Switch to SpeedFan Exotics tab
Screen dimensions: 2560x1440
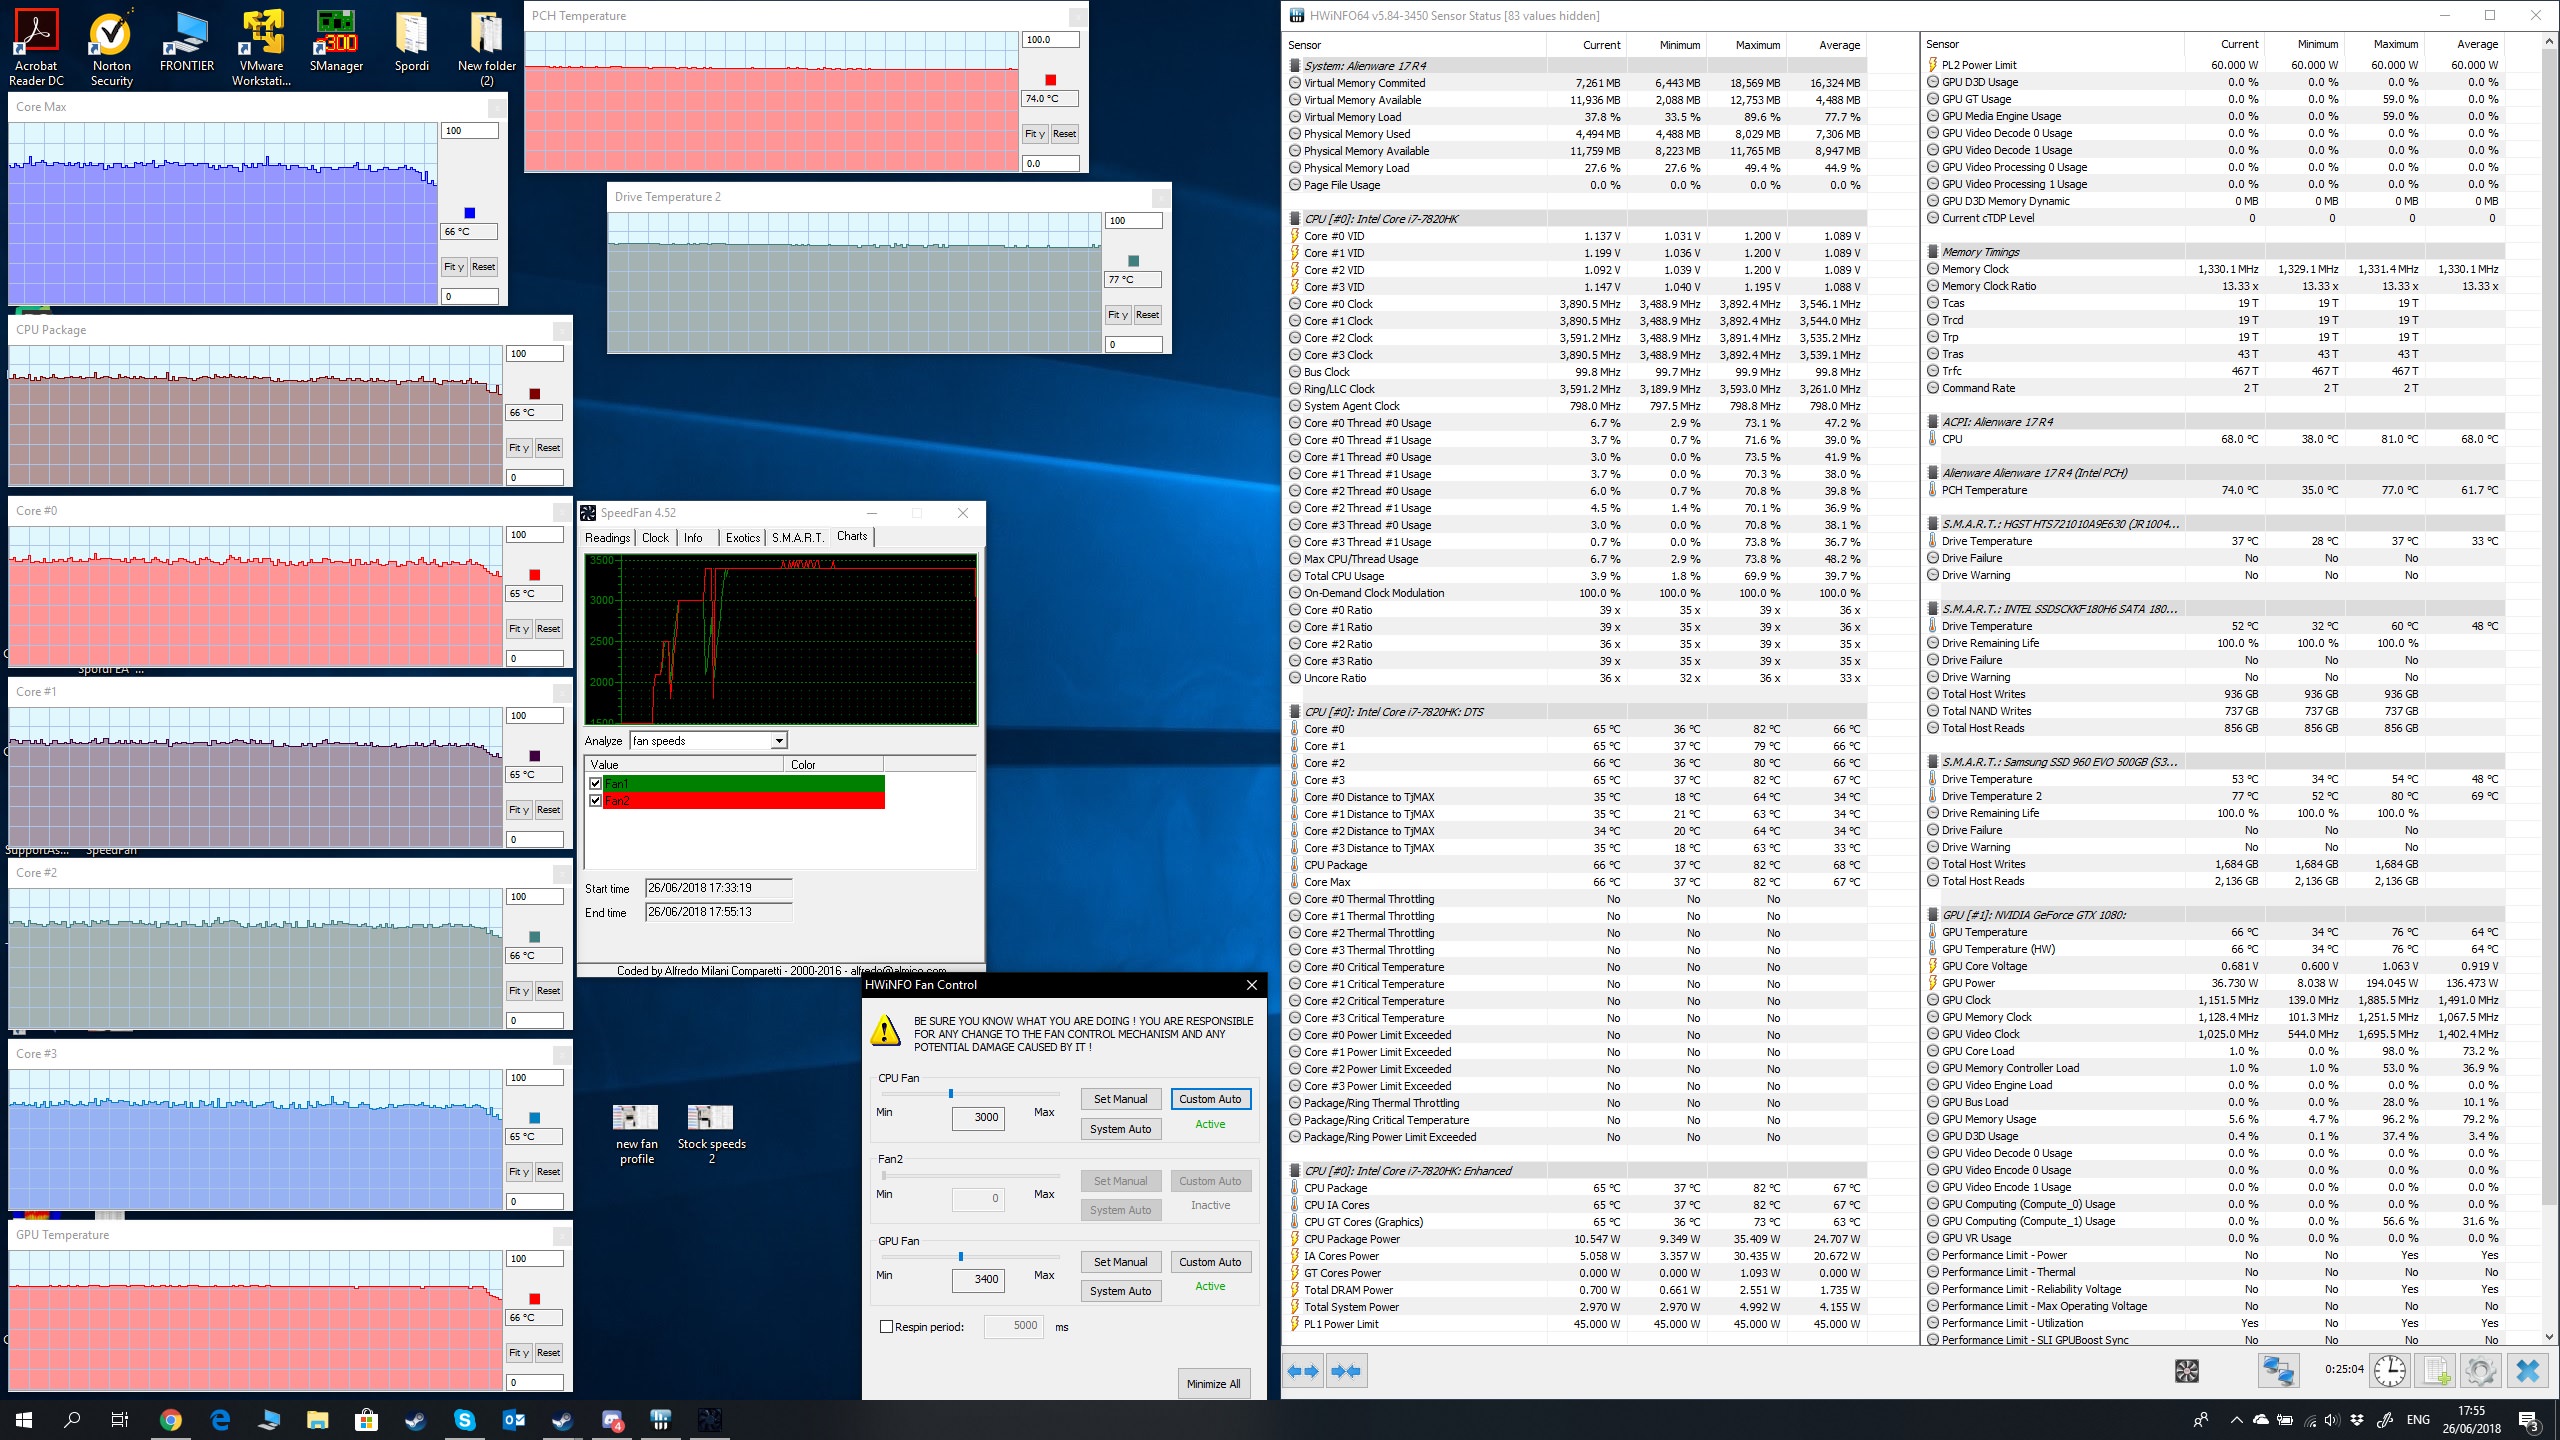pyautogui.click(x=742, y=538)
